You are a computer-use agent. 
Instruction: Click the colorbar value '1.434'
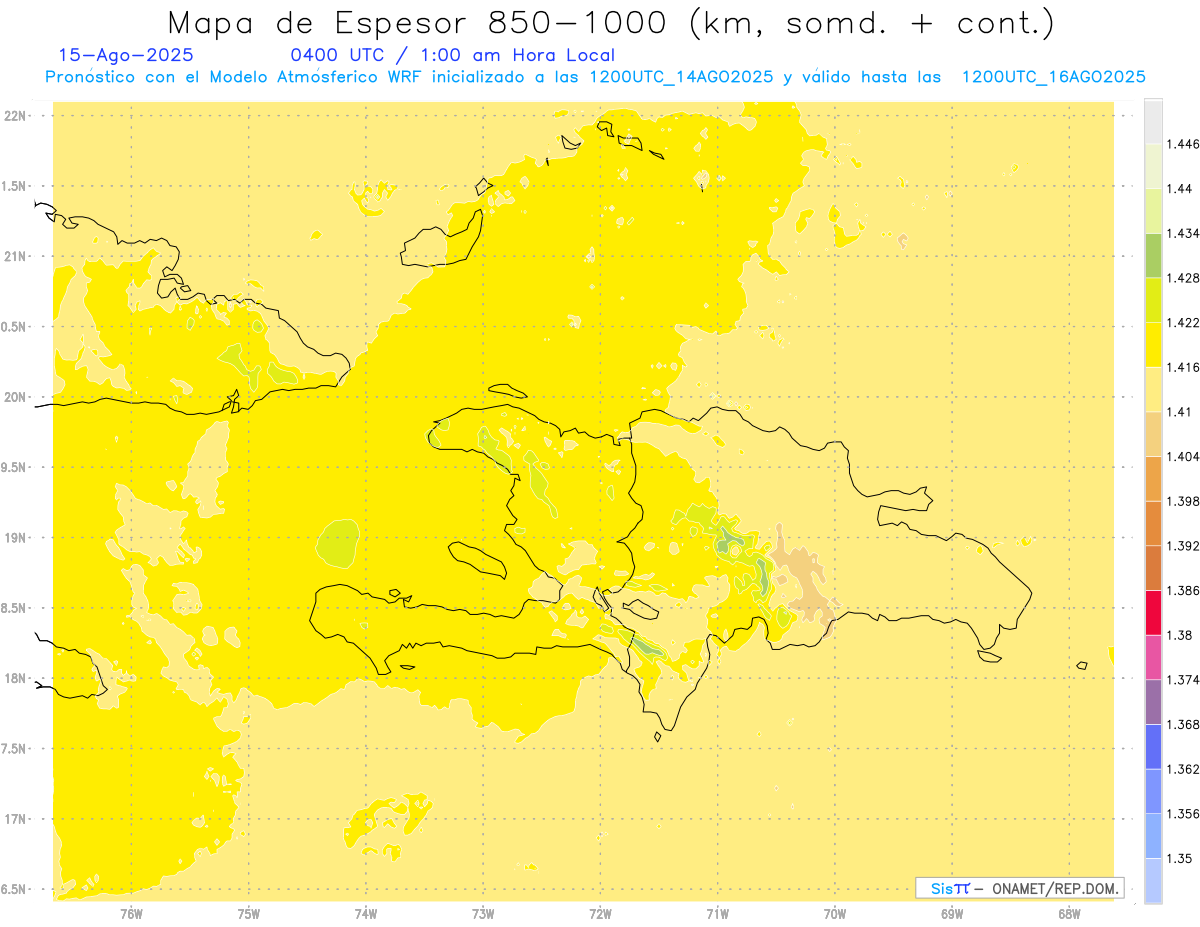pyautogui.click(x=1185, y=233)
